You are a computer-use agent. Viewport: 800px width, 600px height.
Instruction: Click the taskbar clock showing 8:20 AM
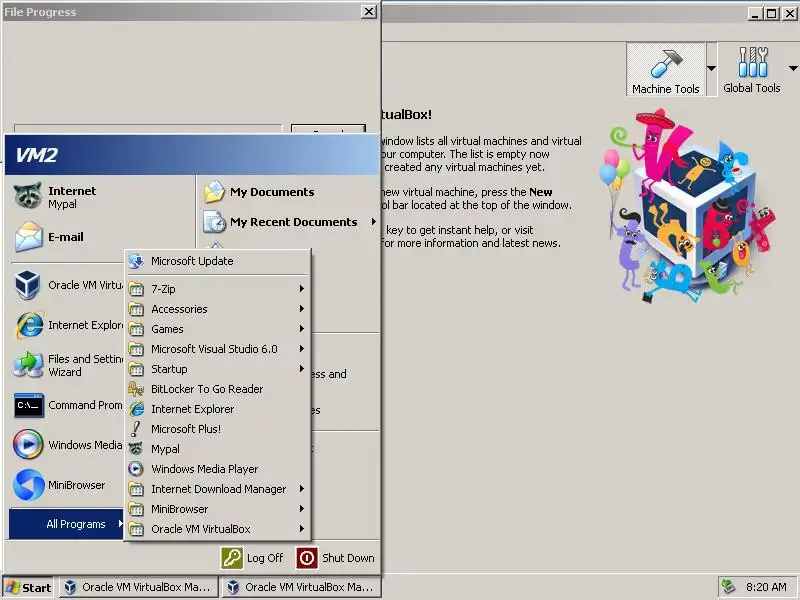[766, 587]
